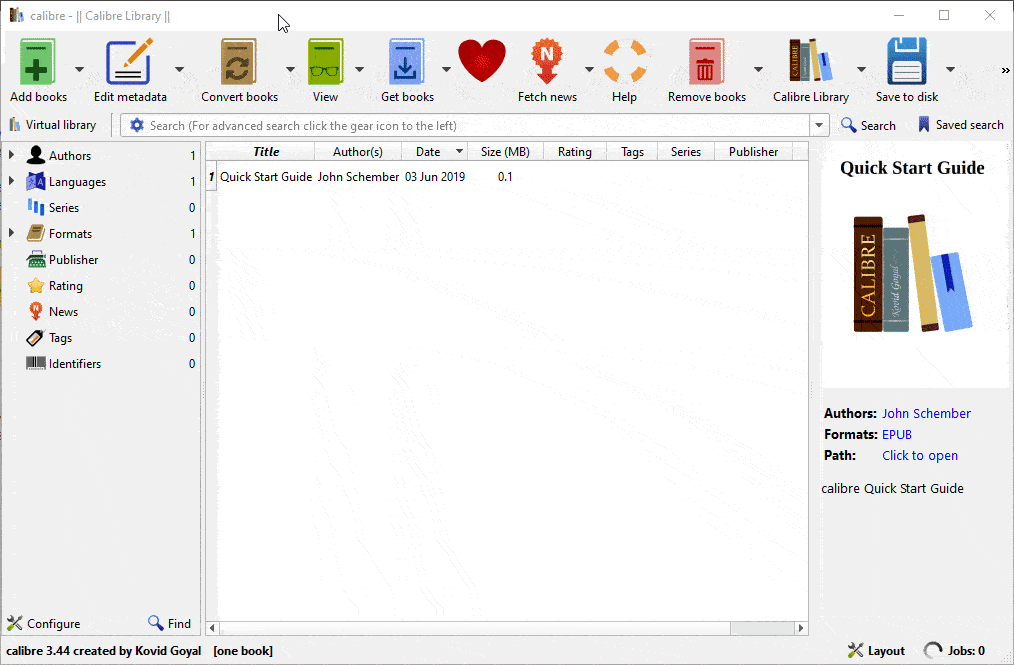Expand Add books dropdown arrow
The width and height of the screenshot is (1014, 665).
pos(80,69)
